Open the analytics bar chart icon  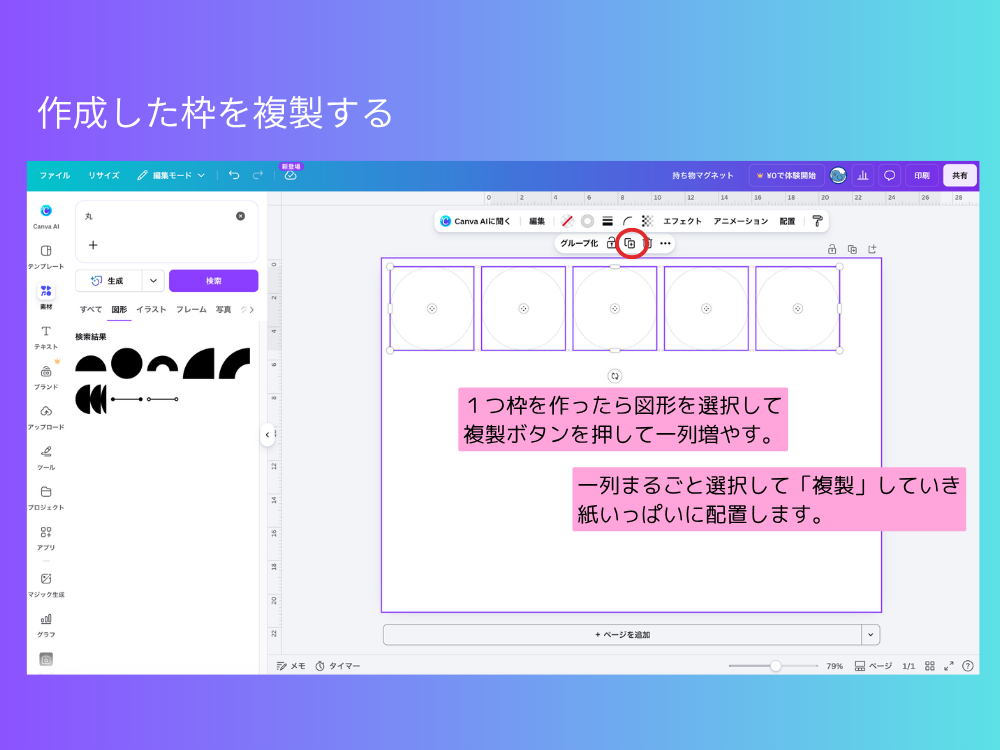[863, 175]
